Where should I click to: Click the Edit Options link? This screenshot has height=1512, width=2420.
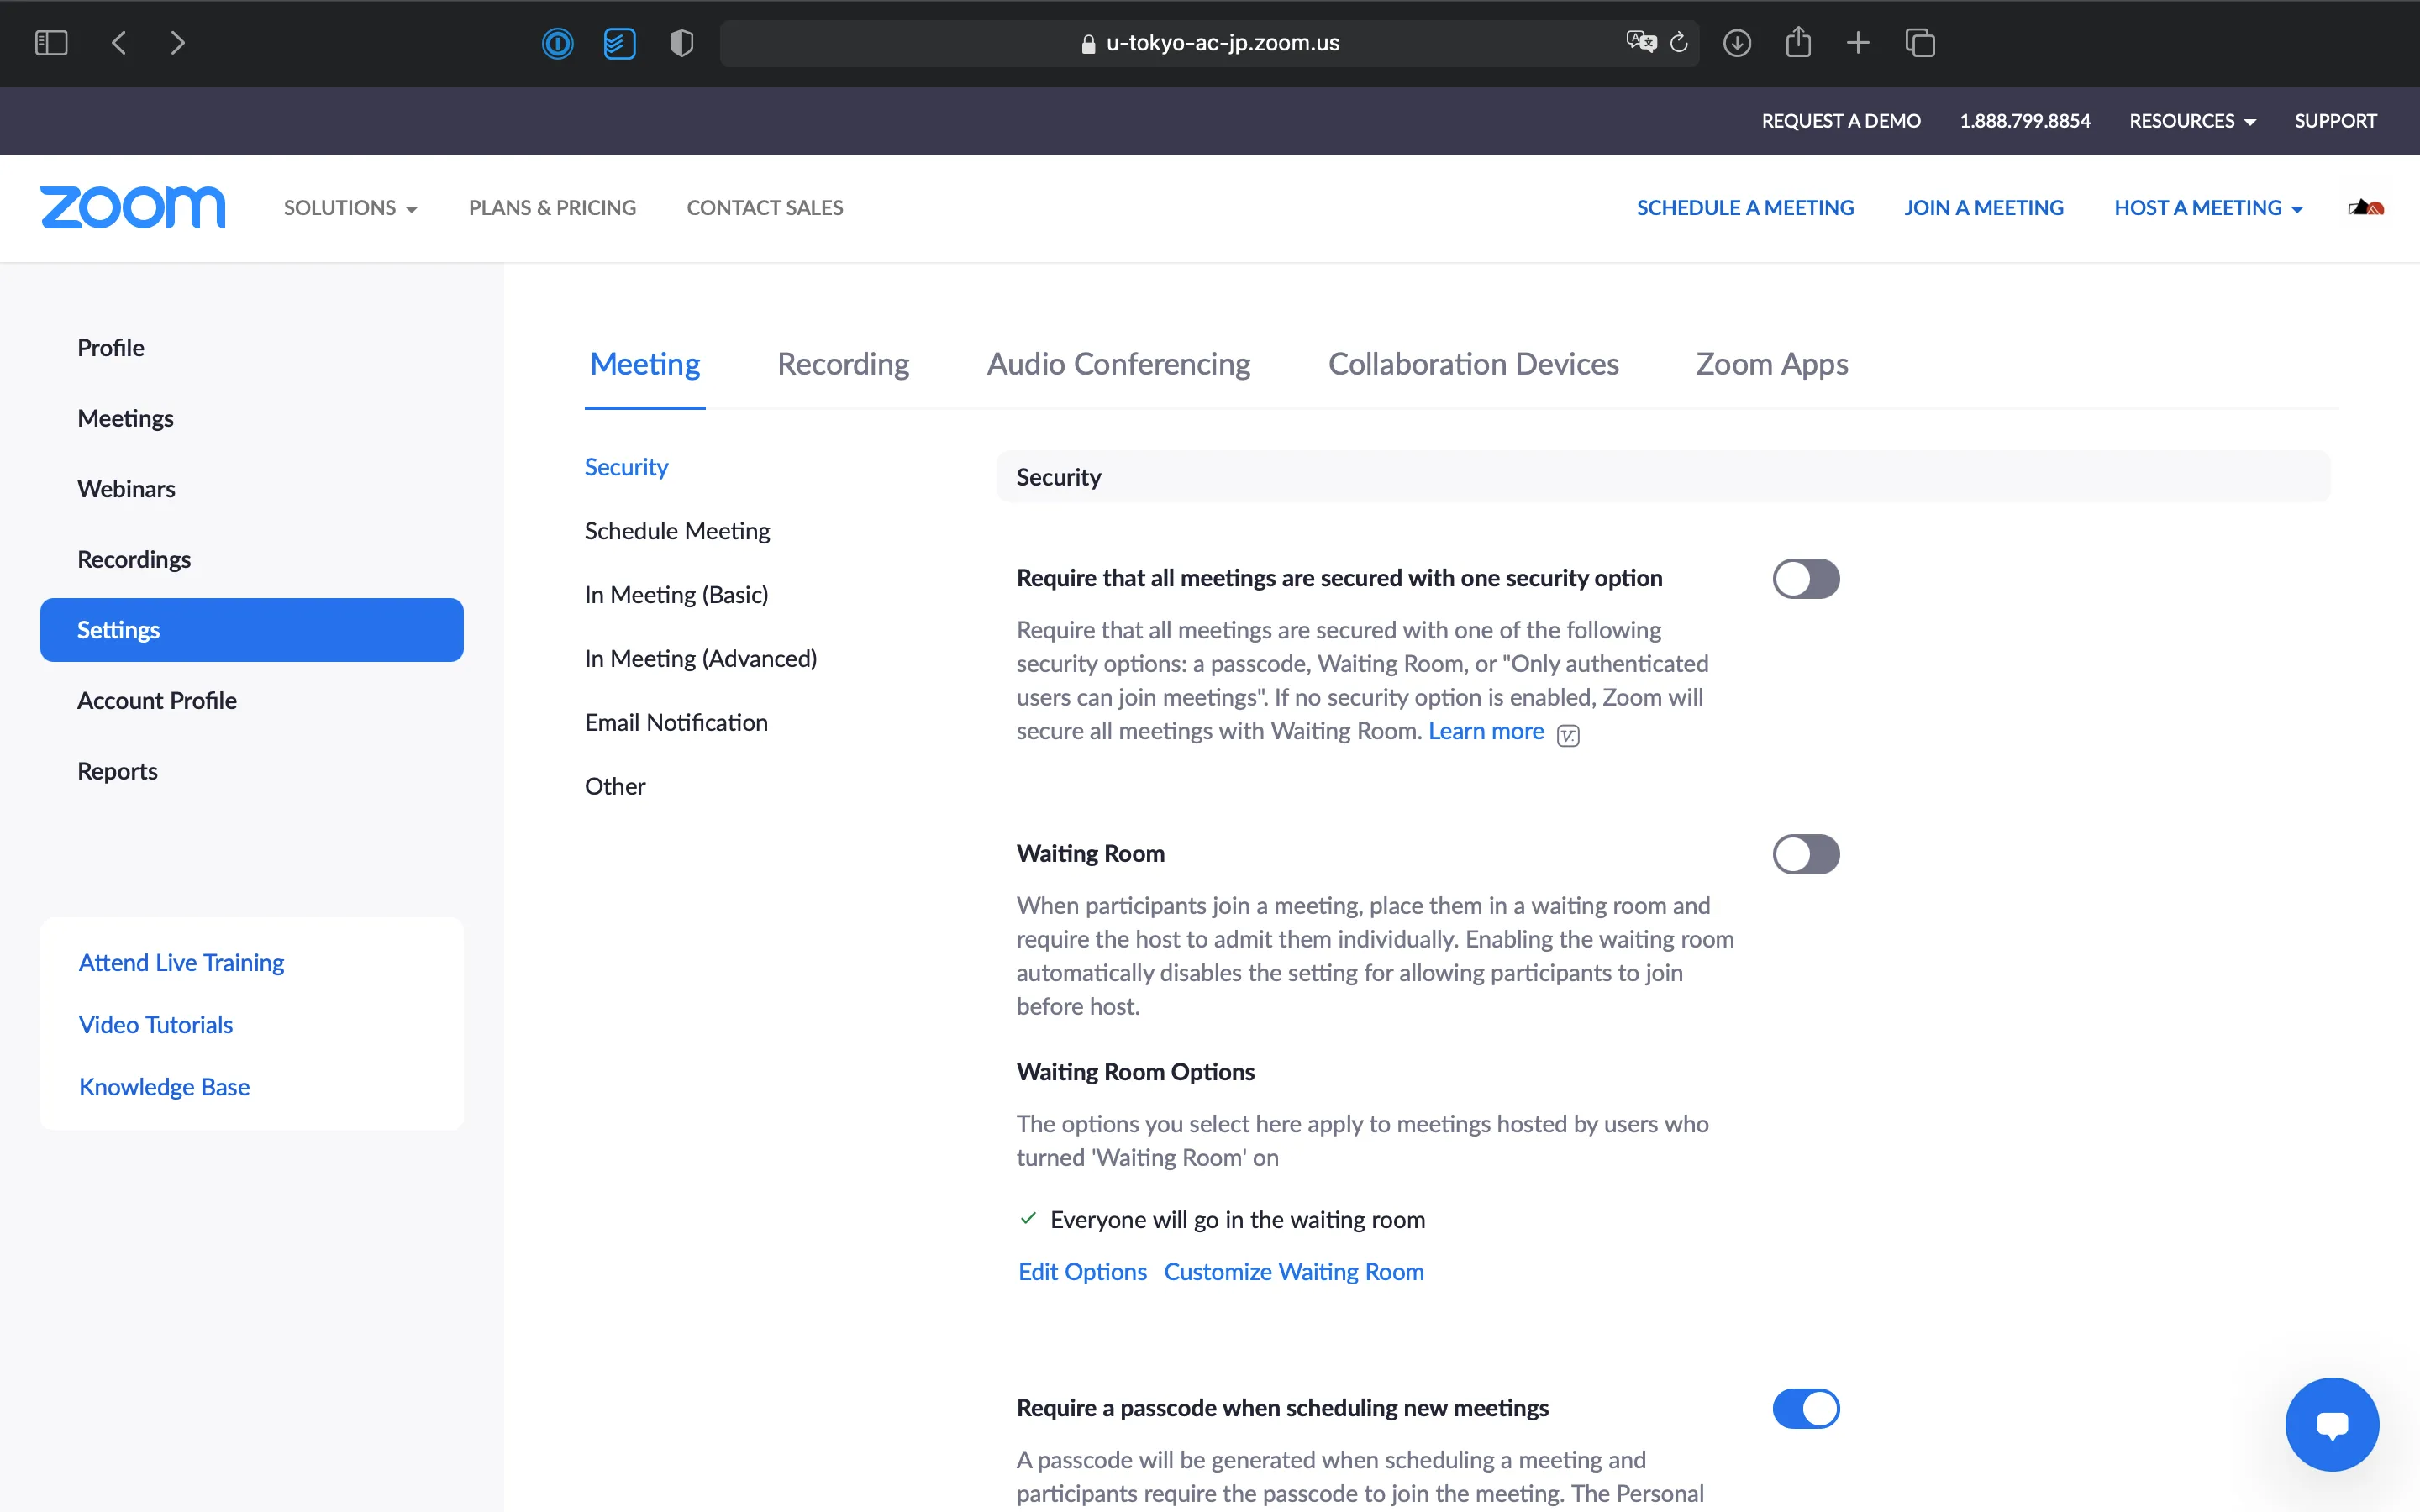[1082, 1271]
